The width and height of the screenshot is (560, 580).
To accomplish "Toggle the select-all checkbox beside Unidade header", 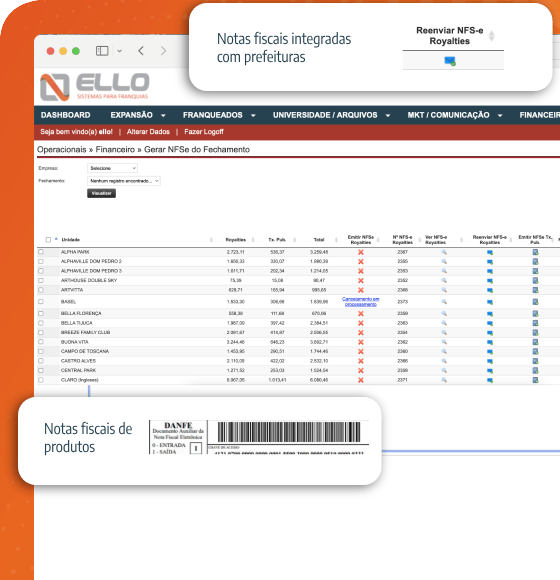I will (48, 240).
